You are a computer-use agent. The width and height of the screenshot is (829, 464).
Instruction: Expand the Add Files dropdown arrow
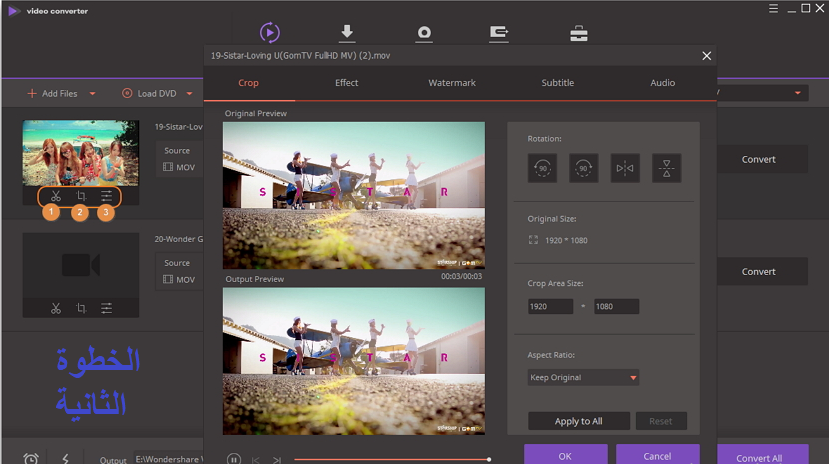(93, 94)
